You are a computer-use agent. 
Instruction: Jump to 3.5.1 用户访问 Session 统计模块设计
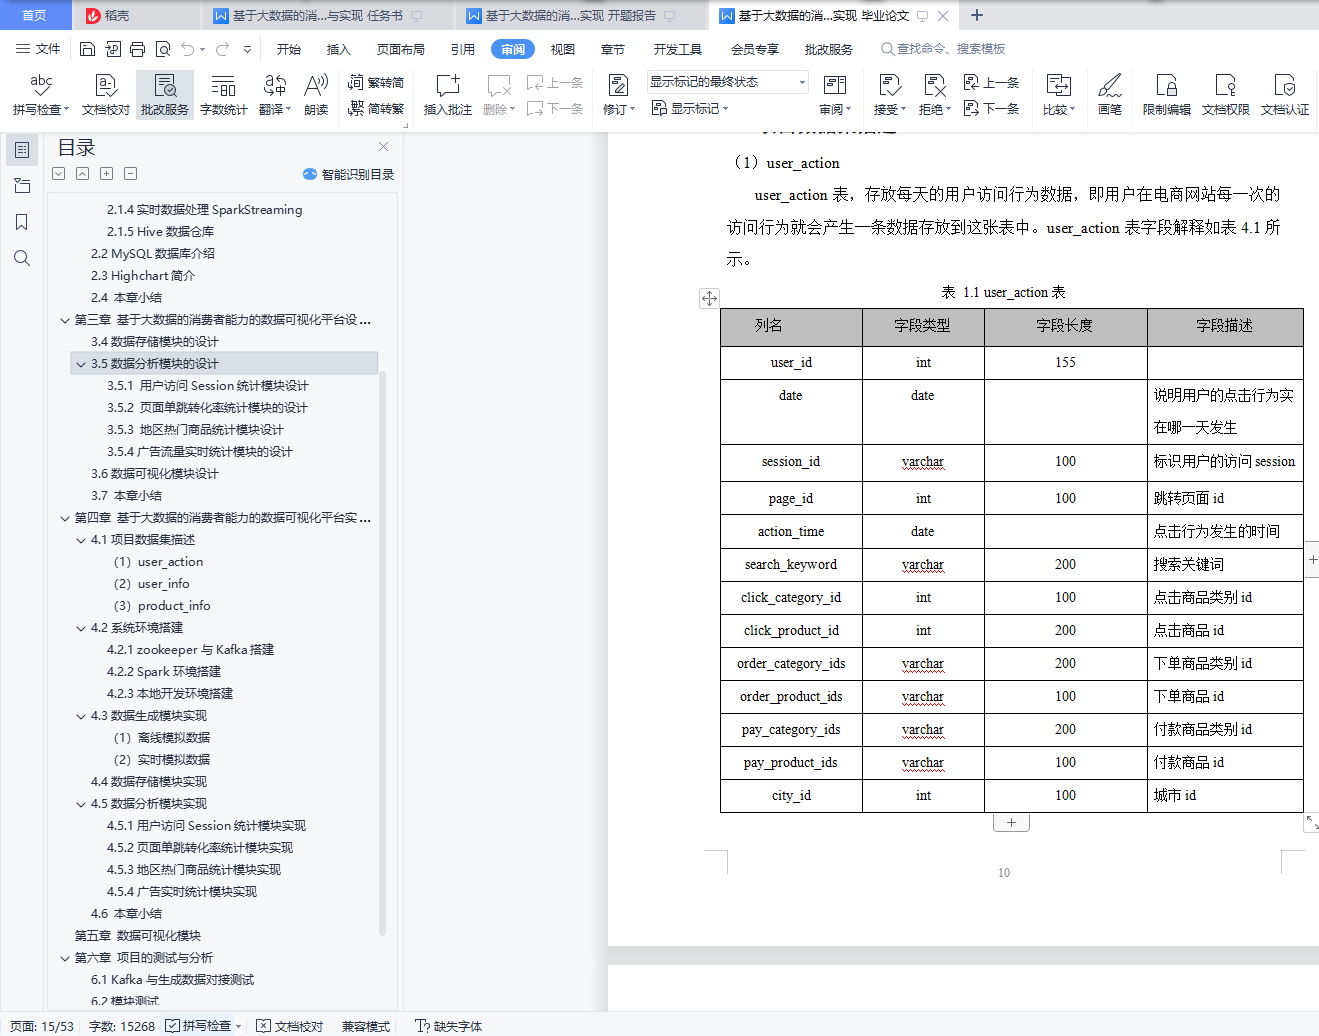point(208,386)
